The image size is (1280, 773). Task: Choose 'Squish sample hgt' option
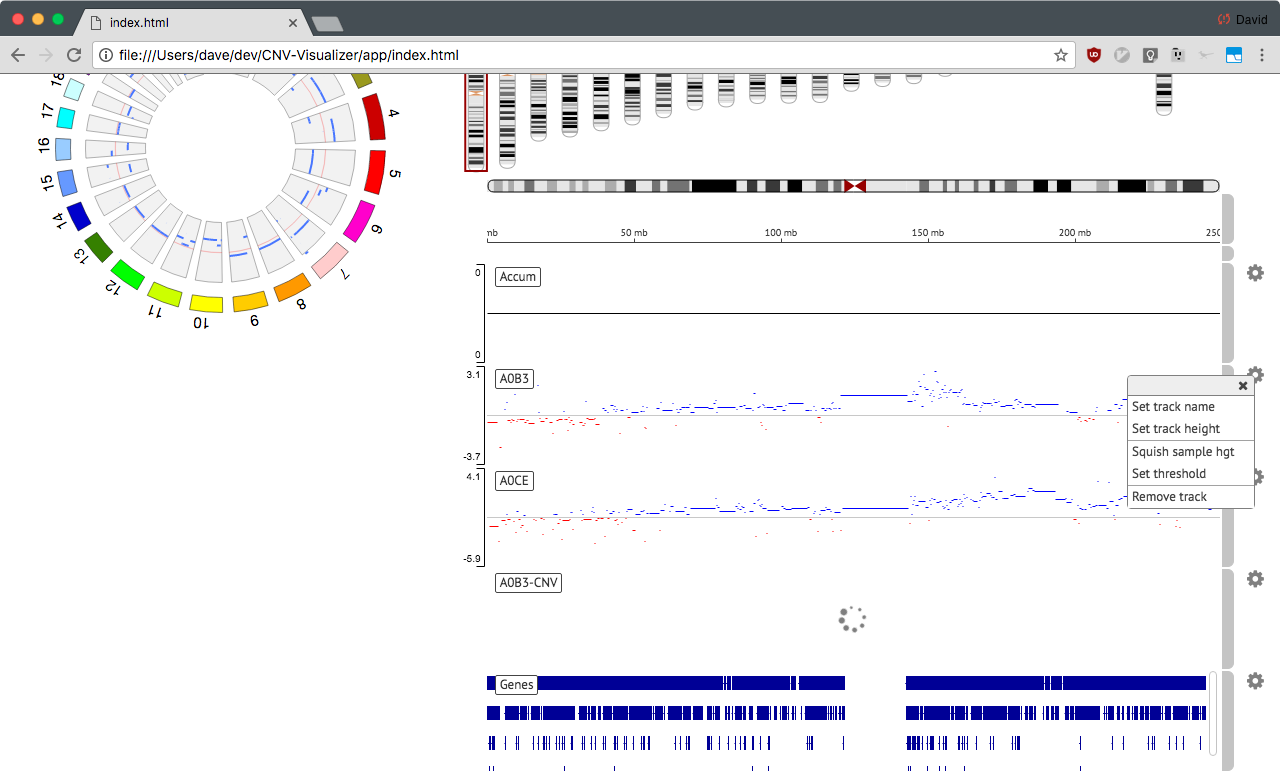point(1183,452)
